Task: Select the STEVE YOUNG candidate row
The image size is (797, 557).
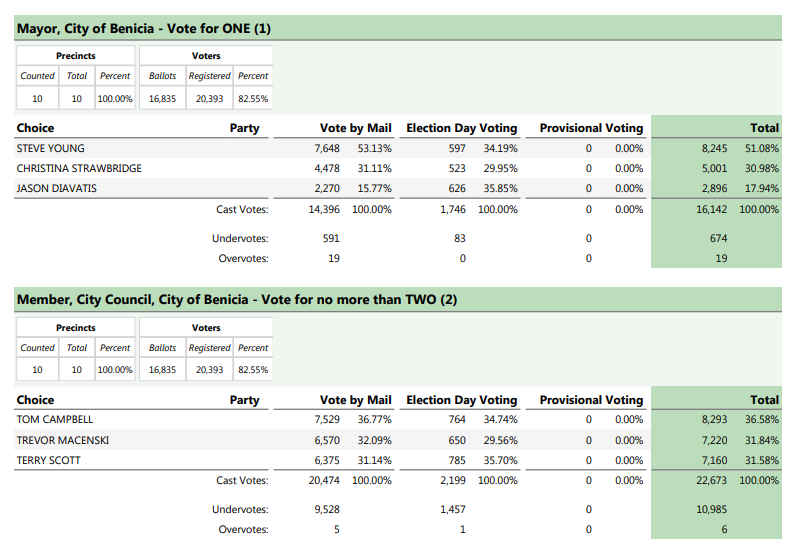Action: point(51,148)
